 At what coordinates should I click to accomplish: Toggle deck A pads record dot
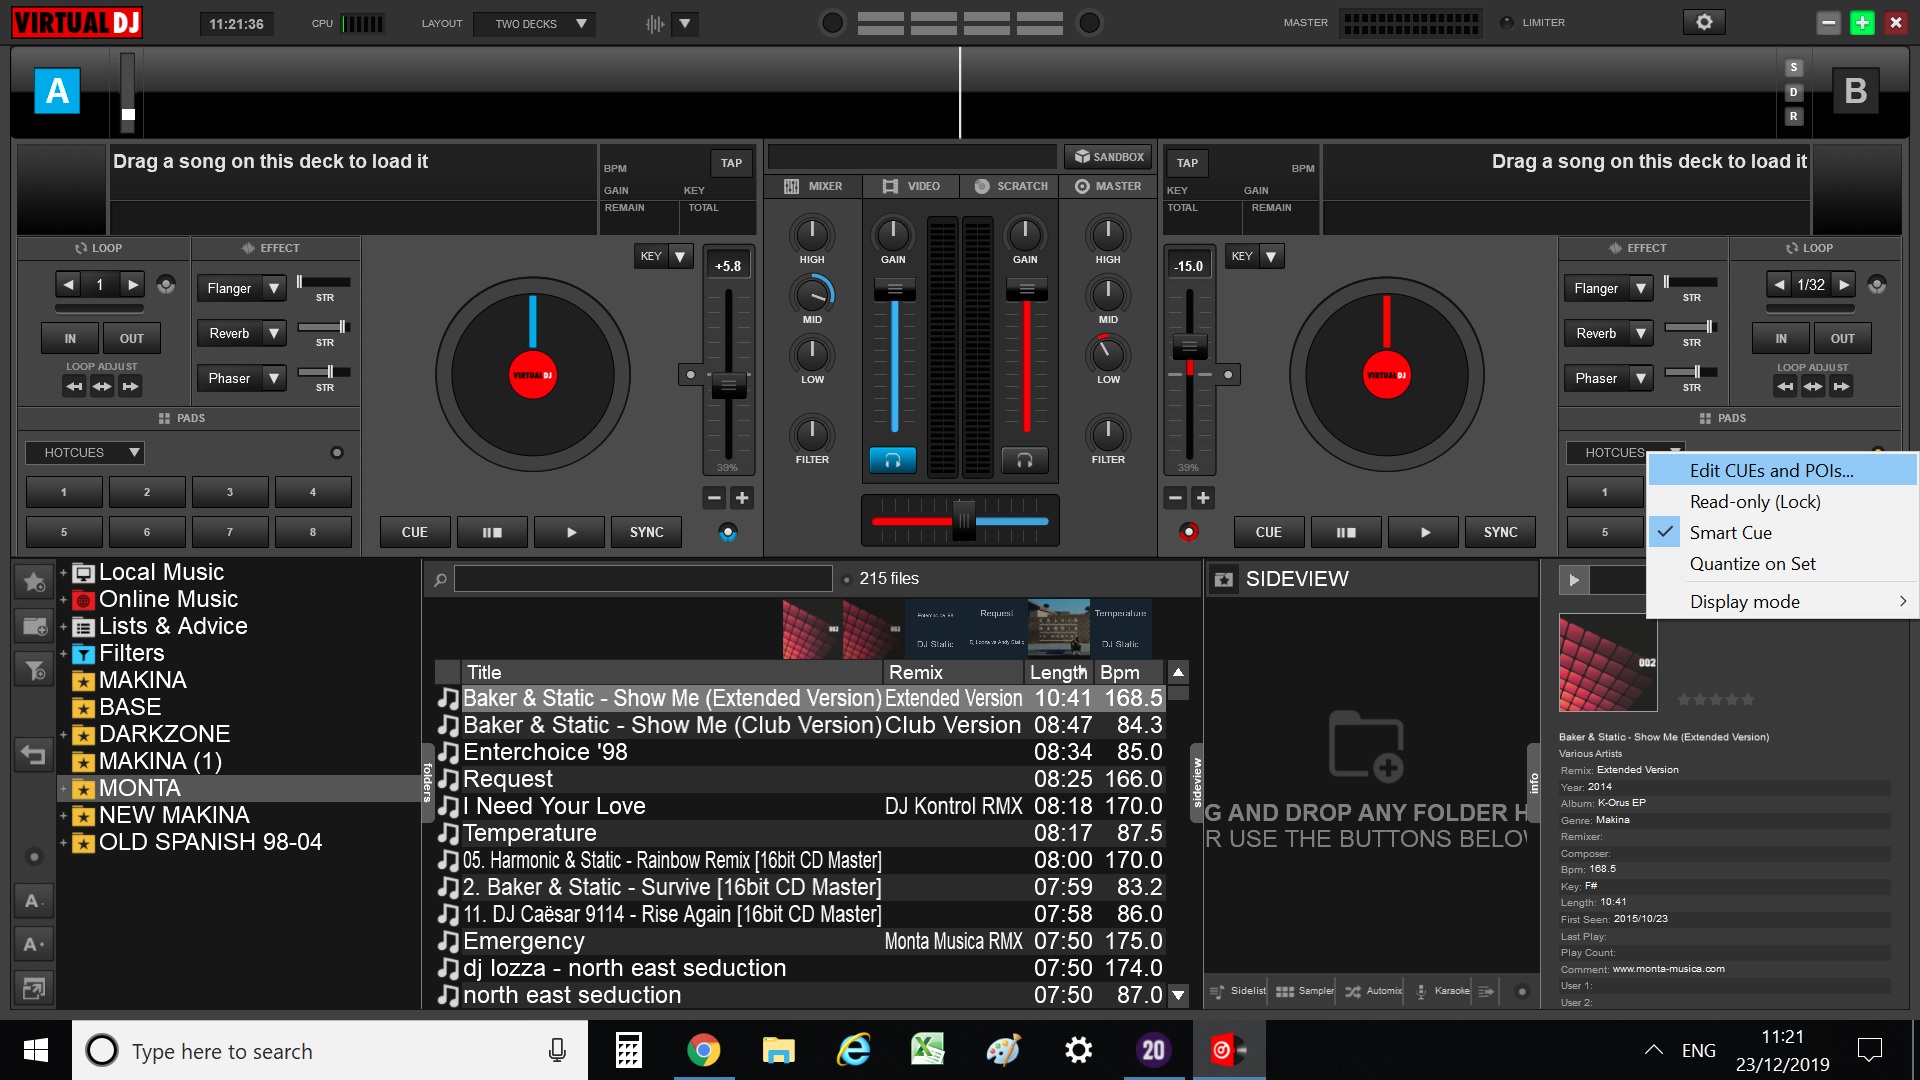click(337, 453)
